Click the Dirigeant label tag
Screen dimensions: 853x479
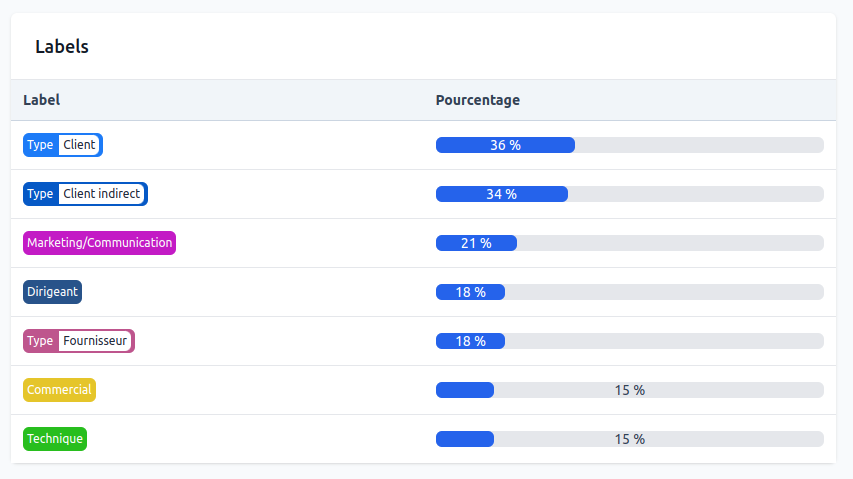pos(52,292)
